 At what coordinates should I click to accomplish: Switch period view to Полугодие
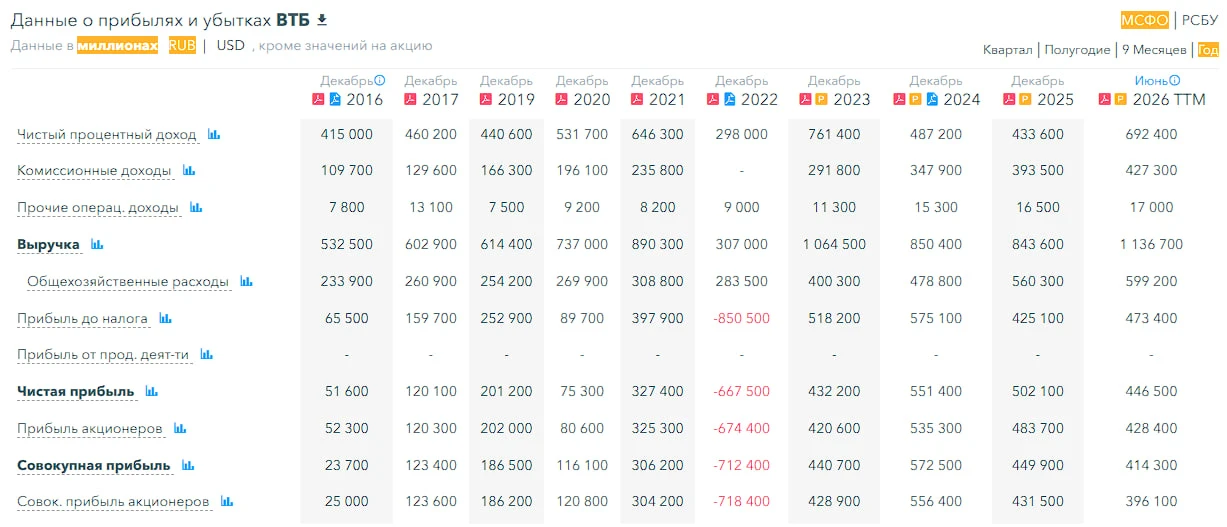click(1078, 50)
